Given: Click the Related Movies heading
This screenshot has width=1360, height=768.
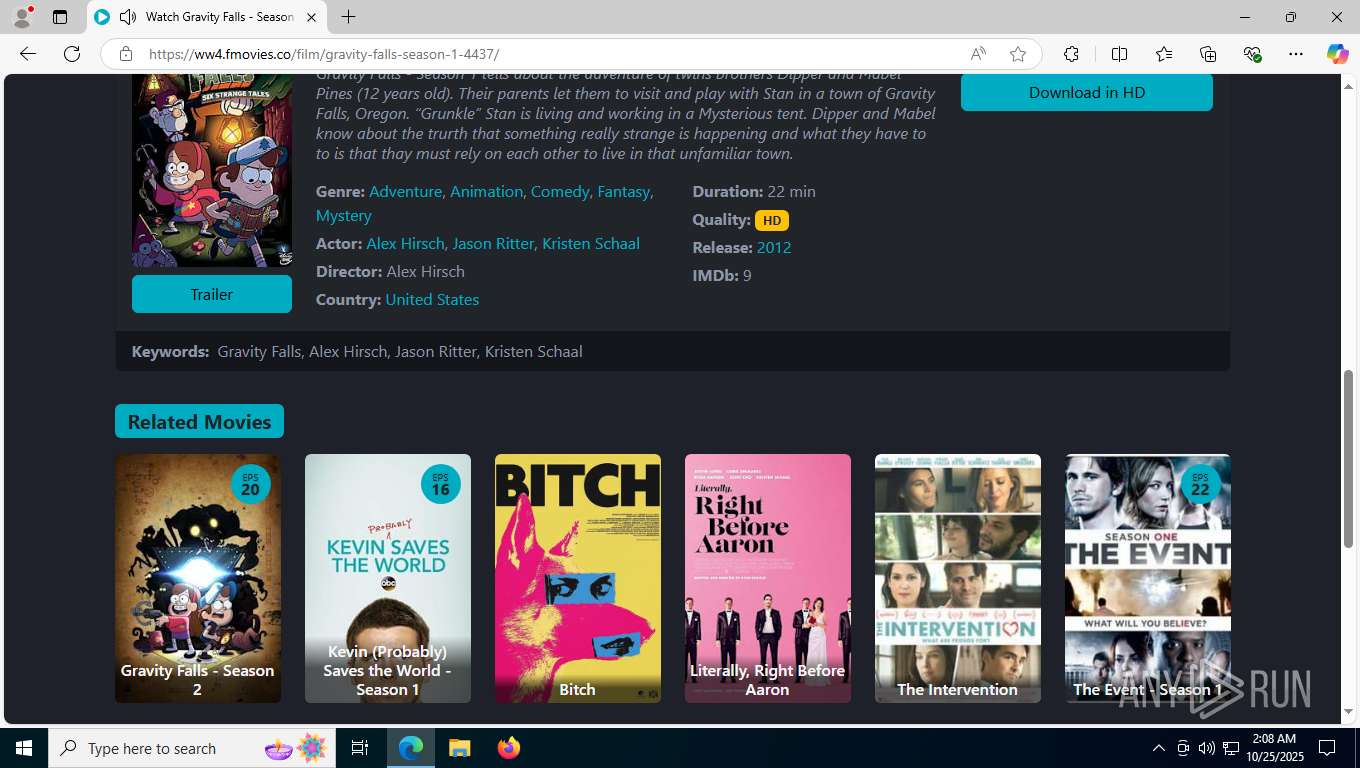Looking at the screenshot, I should [199, 421].
